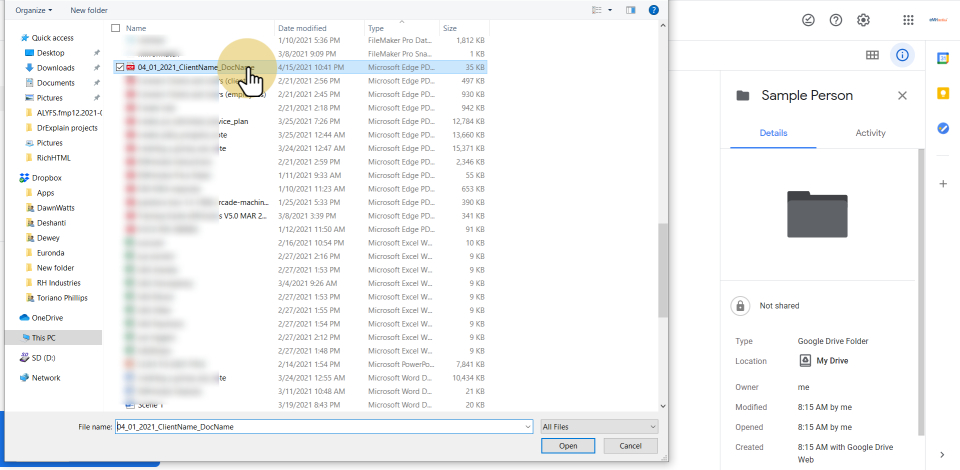Viewport: 960px width, 470px height.
Task: Open the Organize dropdown menu
Action: [34, 10]
